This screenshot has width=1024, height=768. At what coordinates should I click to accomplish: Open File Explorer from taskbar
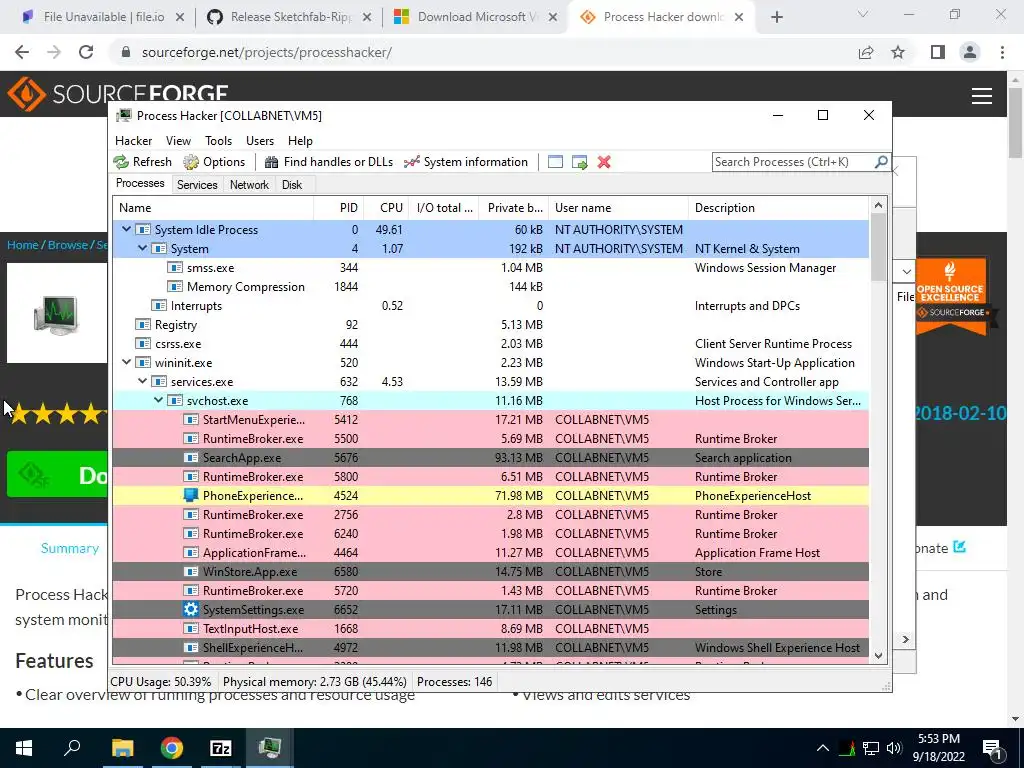coord(122,748)
